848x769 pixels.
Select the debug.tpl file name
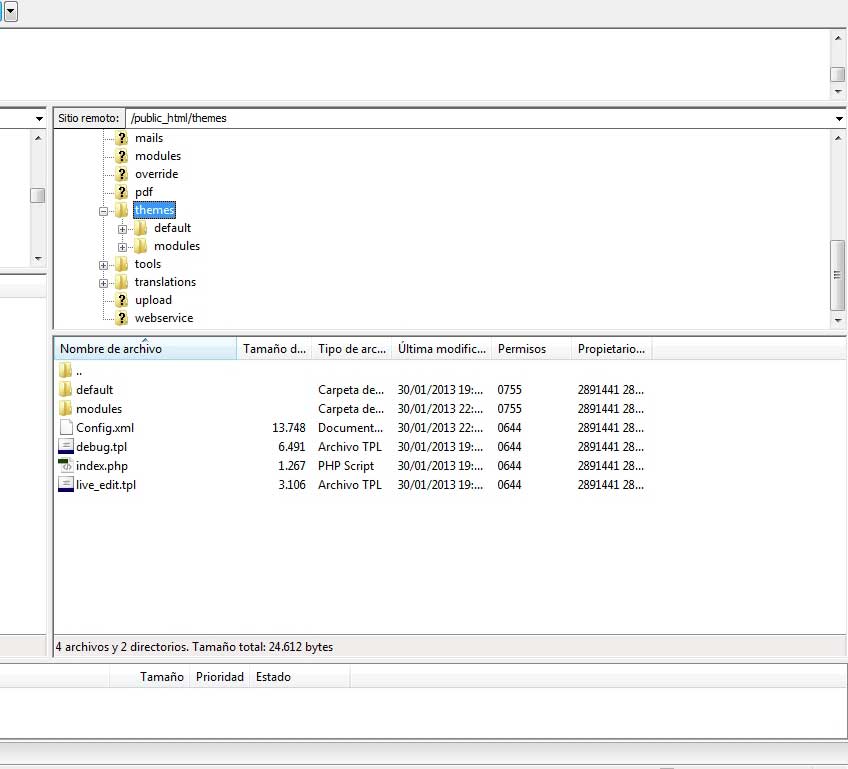[102, 447]
